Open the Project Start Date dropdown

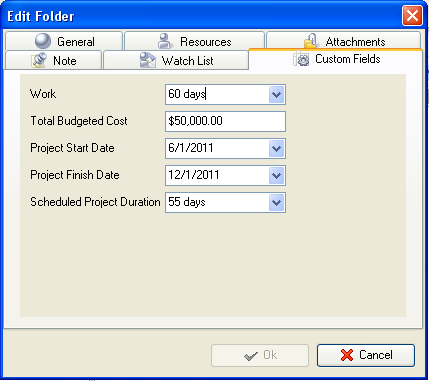pyautogui.click(x=276, y=148)
